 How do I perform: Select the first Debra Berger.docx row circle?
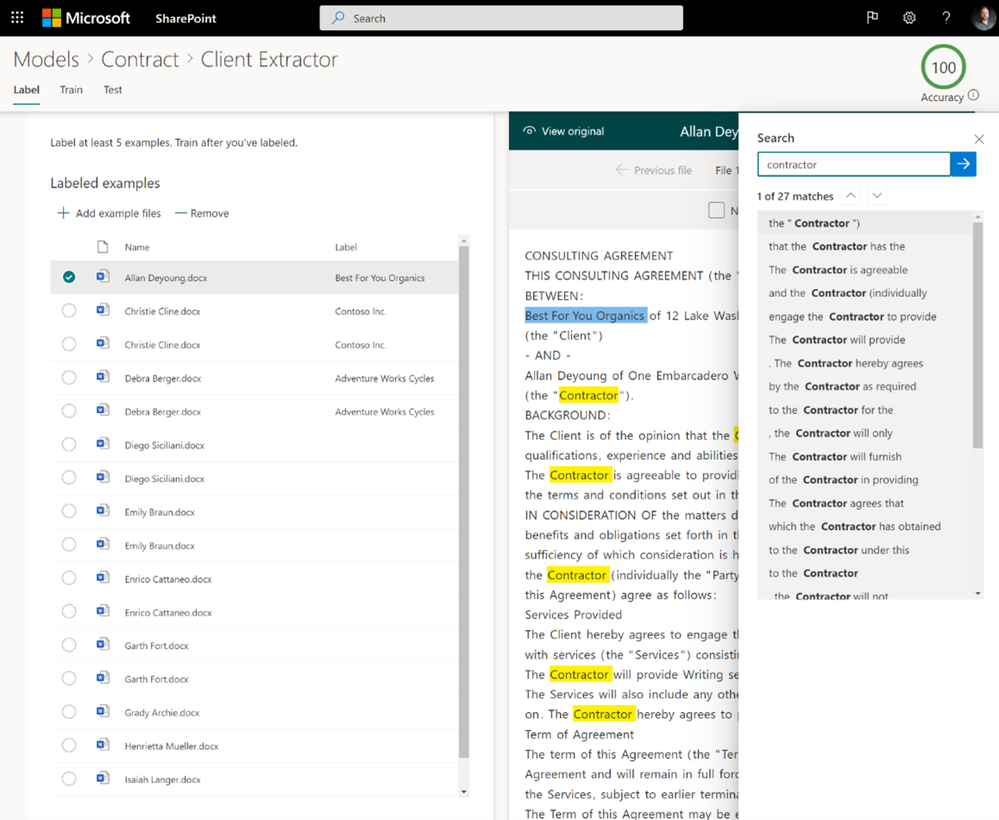69,377
